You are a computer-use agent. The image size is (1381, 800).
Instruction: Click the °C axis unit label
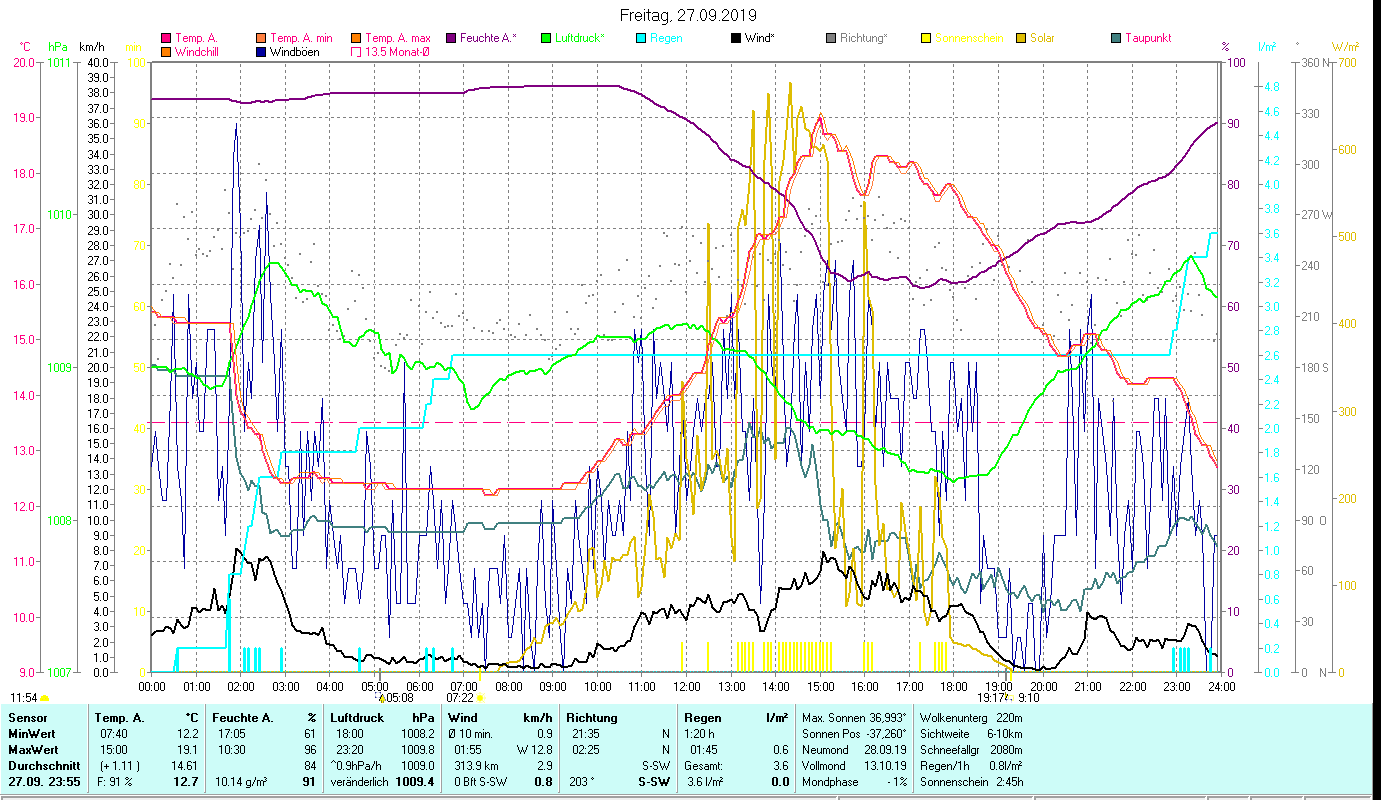[25, 47]
